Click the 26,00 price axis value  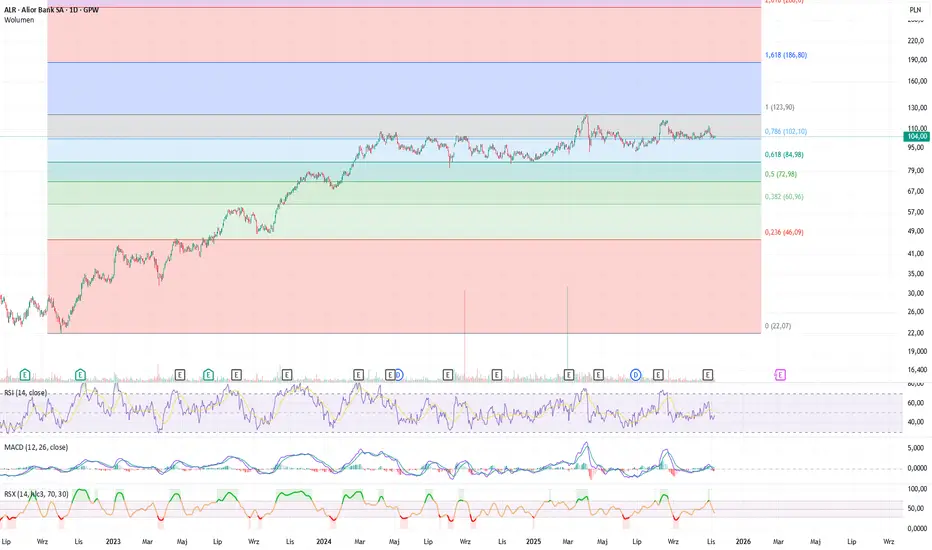(x=916, y=312)
